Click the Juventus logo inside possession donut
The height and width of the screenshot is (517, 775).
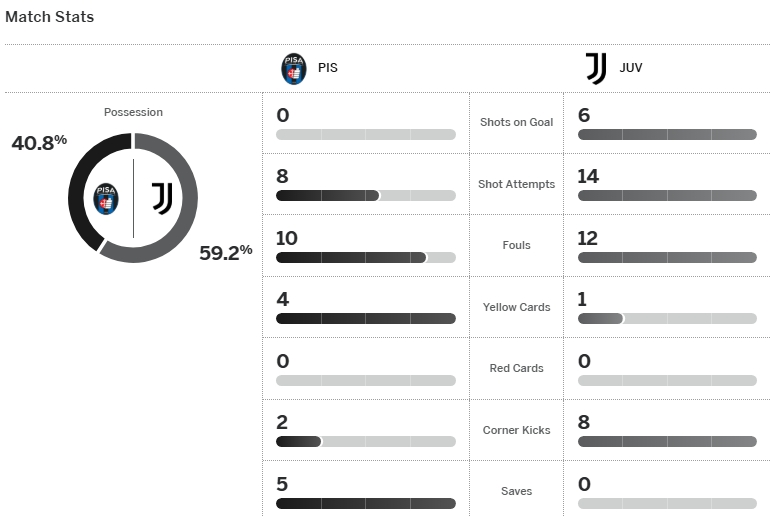(x=162, y=198)
